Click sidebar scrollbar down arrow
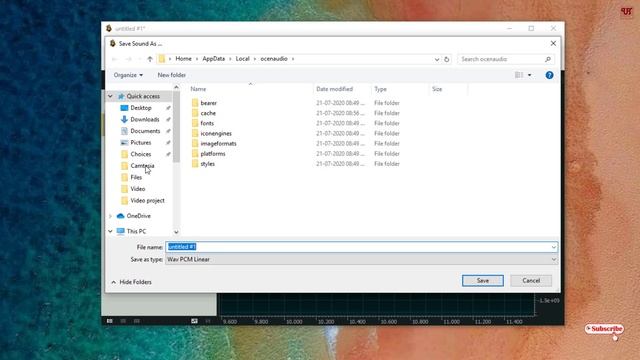The height and width of the screenshot is (360, 640). tap(176, 232)
